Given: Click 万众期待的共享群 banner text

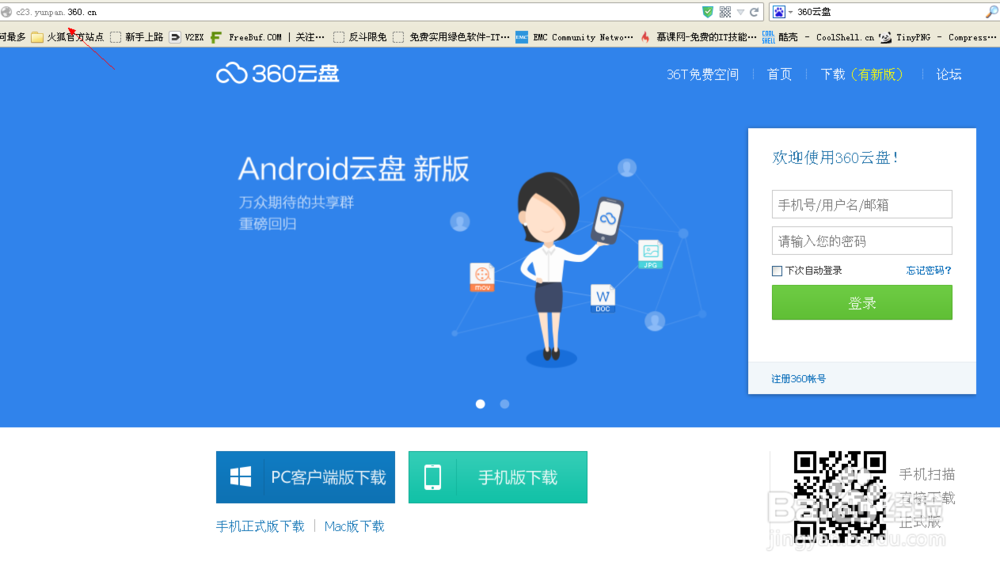Looking at the screenshot, I should coord(297,202).
